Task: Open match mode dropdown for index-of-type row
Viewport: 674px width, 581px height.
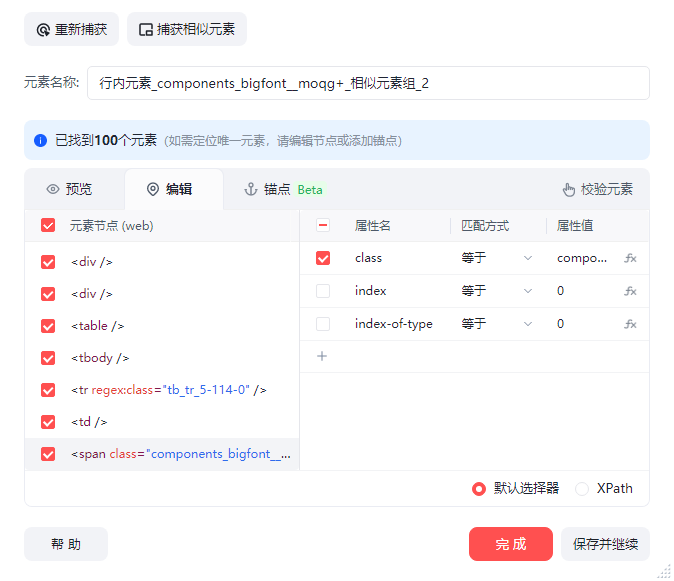Action: click(x=497, y=324)
